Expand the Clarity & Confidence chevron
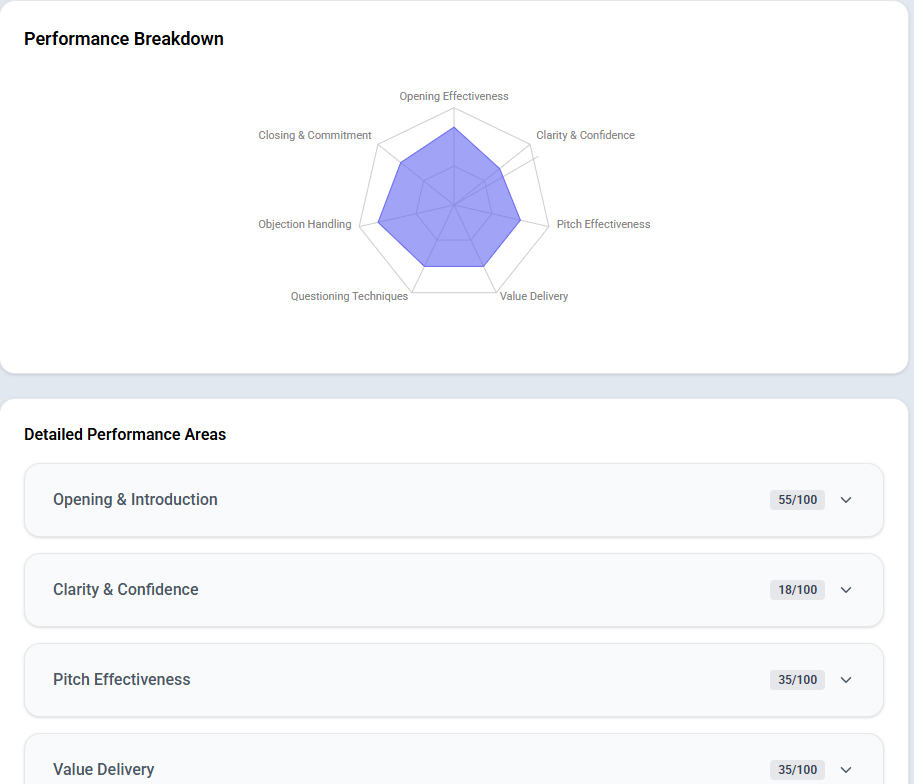This screenshot has width=914, height=784. point(846,590)
